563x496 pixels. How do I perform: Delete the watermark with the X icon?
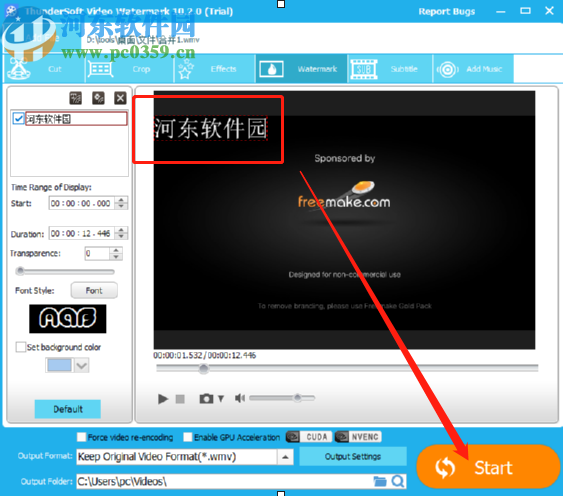(x=120, y=98)
